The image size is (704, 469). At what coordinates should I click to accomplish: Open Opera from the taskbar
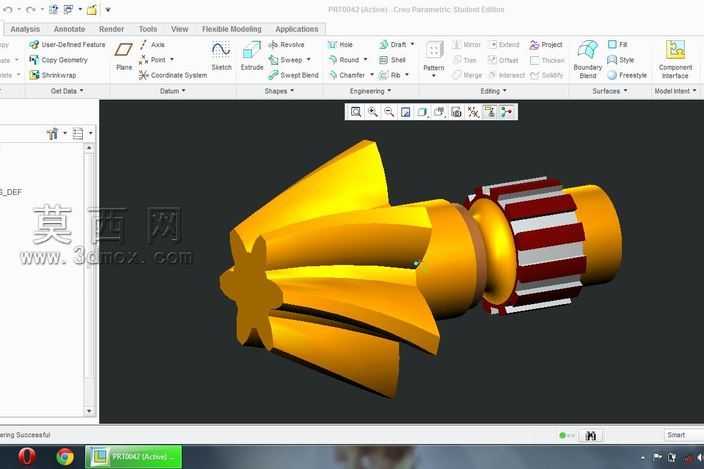point(27,457)
